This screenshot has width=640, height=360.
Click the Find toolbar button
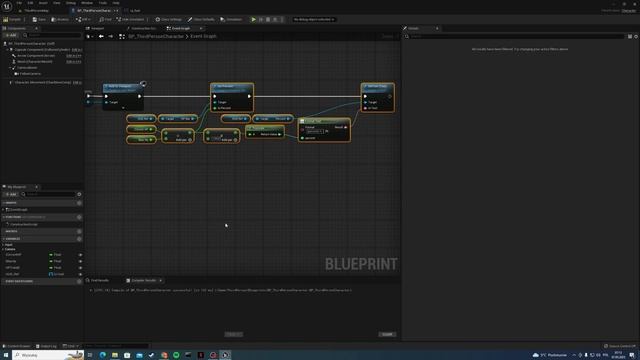click(105, 19)
